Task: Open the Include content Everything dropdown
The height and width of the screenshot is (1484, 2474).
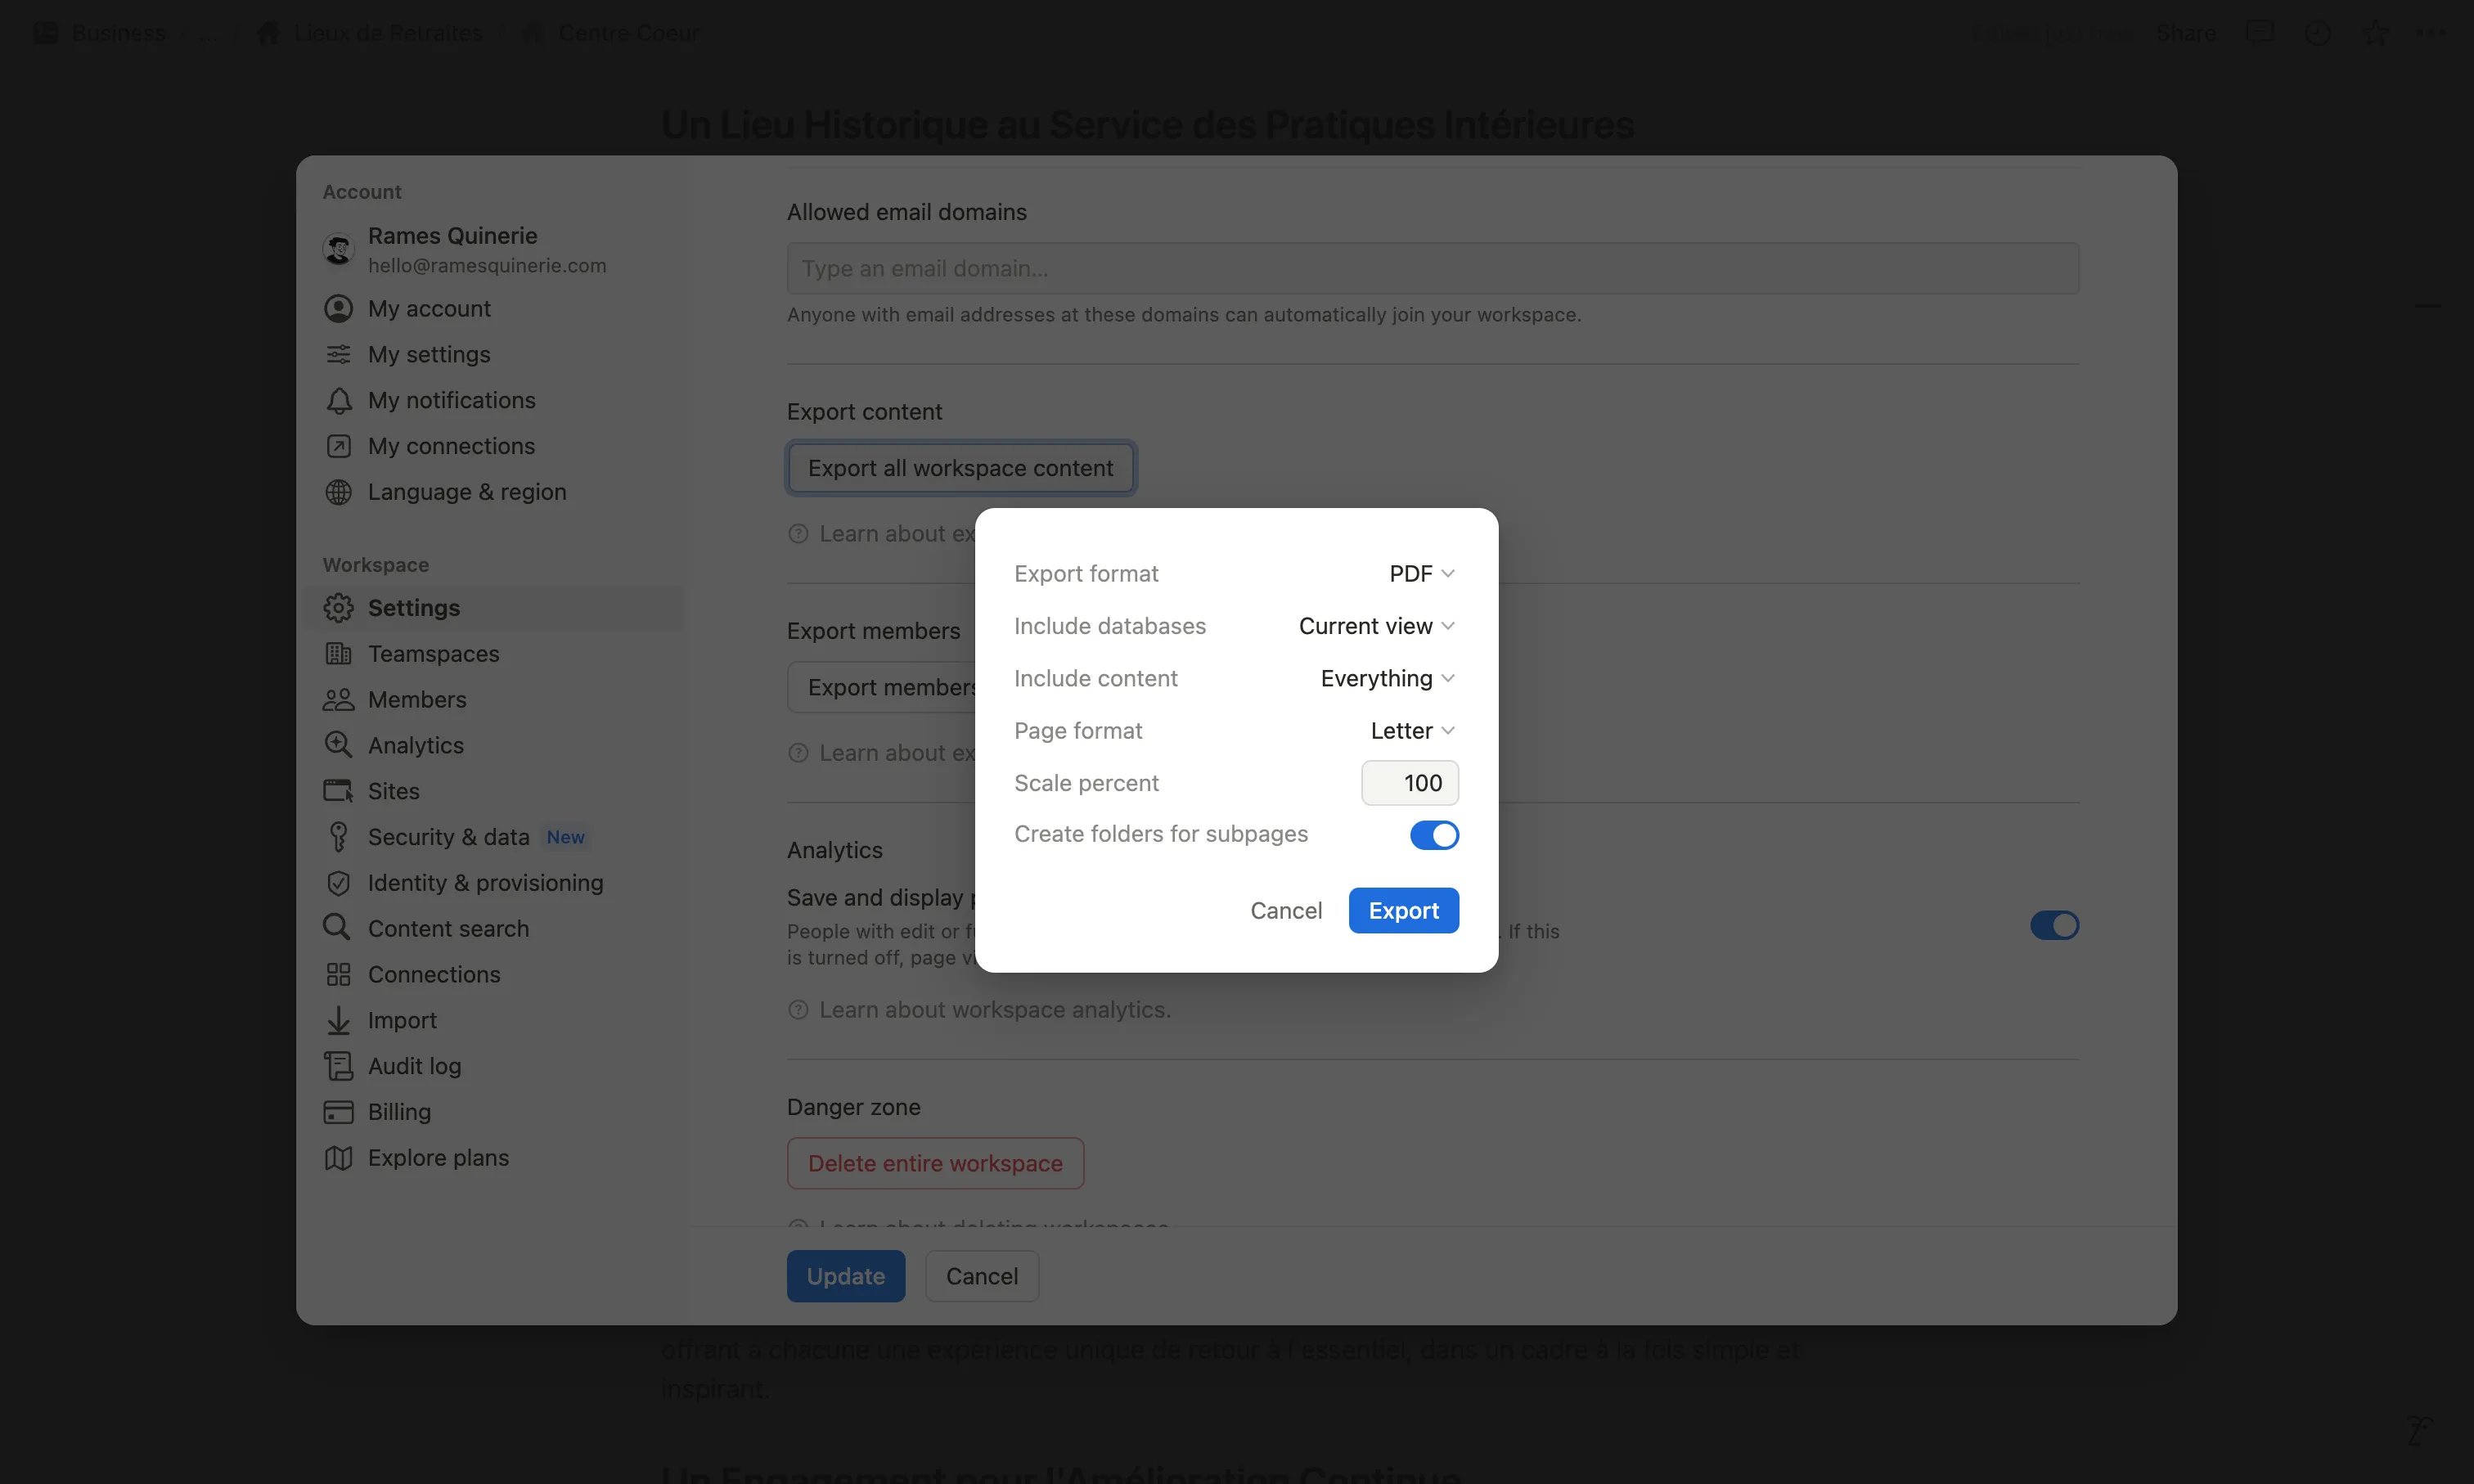Action: pos(1388,678)
